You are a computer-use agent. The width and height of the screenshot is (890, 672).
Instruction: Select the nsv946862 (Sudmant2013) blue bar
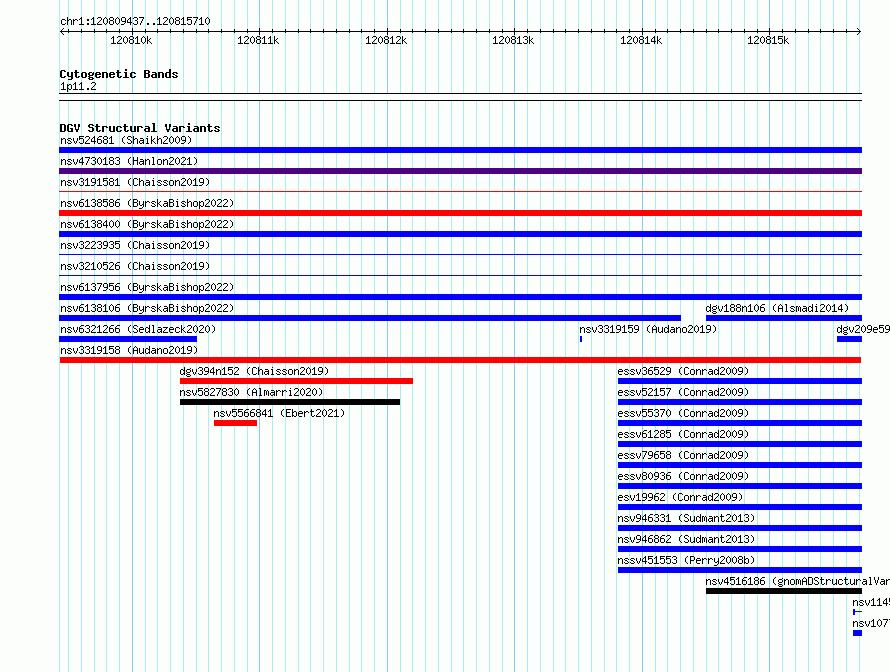coord(740,549)
